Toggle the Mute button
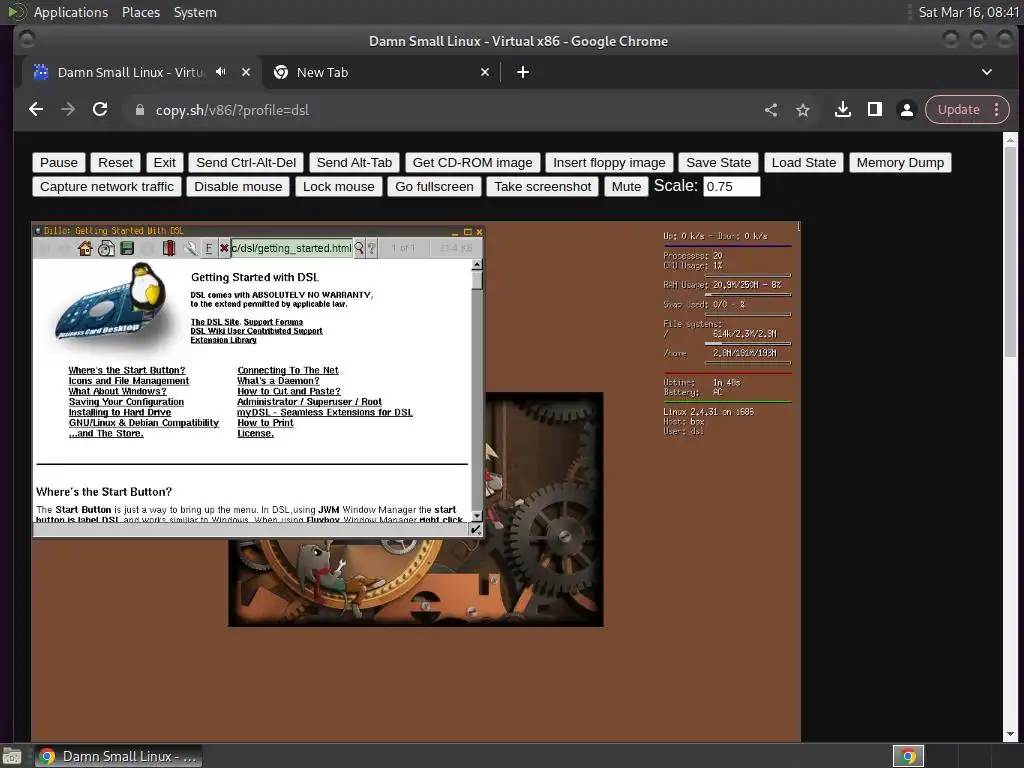1024x768 pixels. pyautogui.click(x=626, y=187)
